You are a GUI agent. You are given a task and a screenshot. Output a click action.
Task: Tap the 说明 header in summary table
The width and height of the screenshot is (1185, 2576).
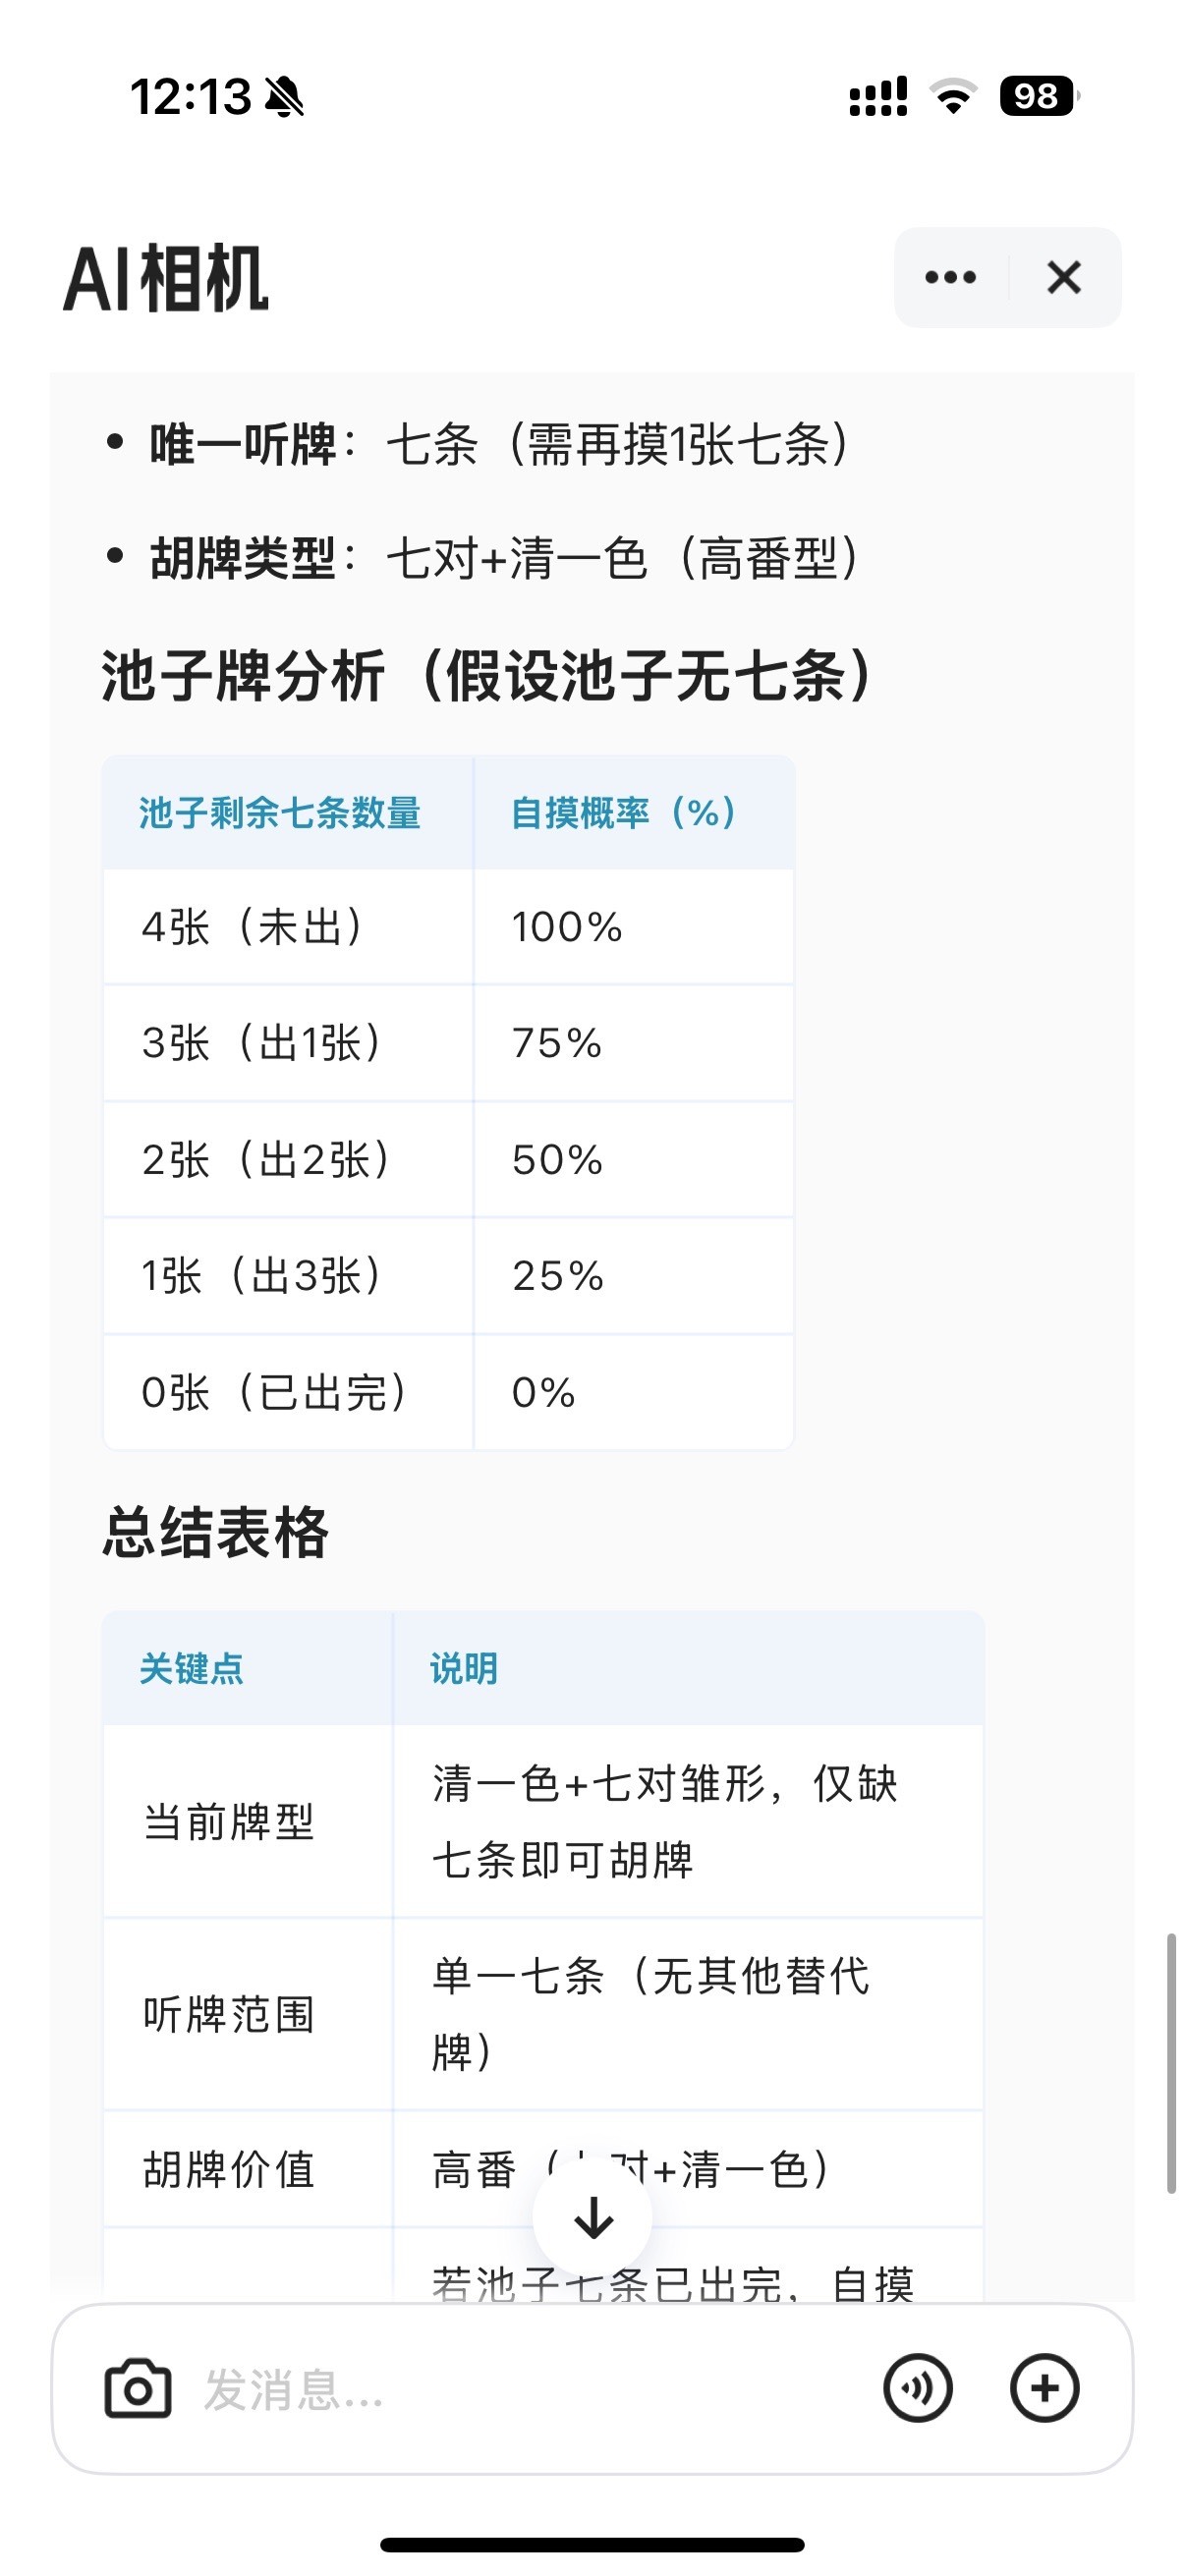pyautogui.click(x=464, y=1668)
